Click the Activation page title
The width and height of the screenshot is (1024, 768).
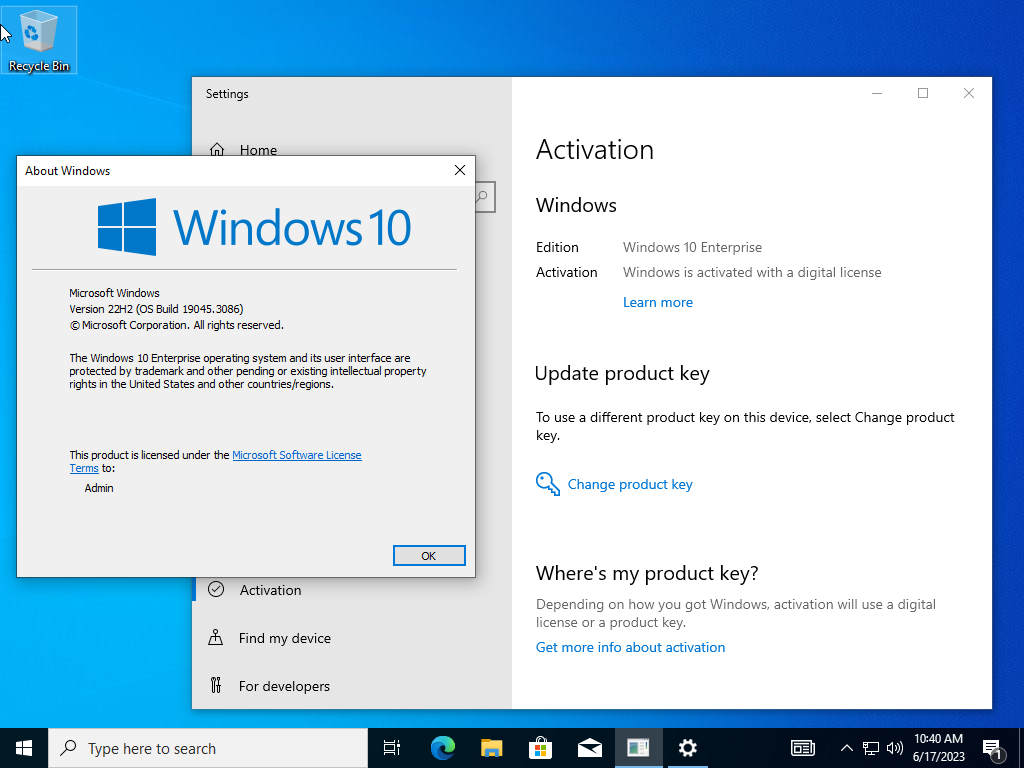[x=594, y=150]
